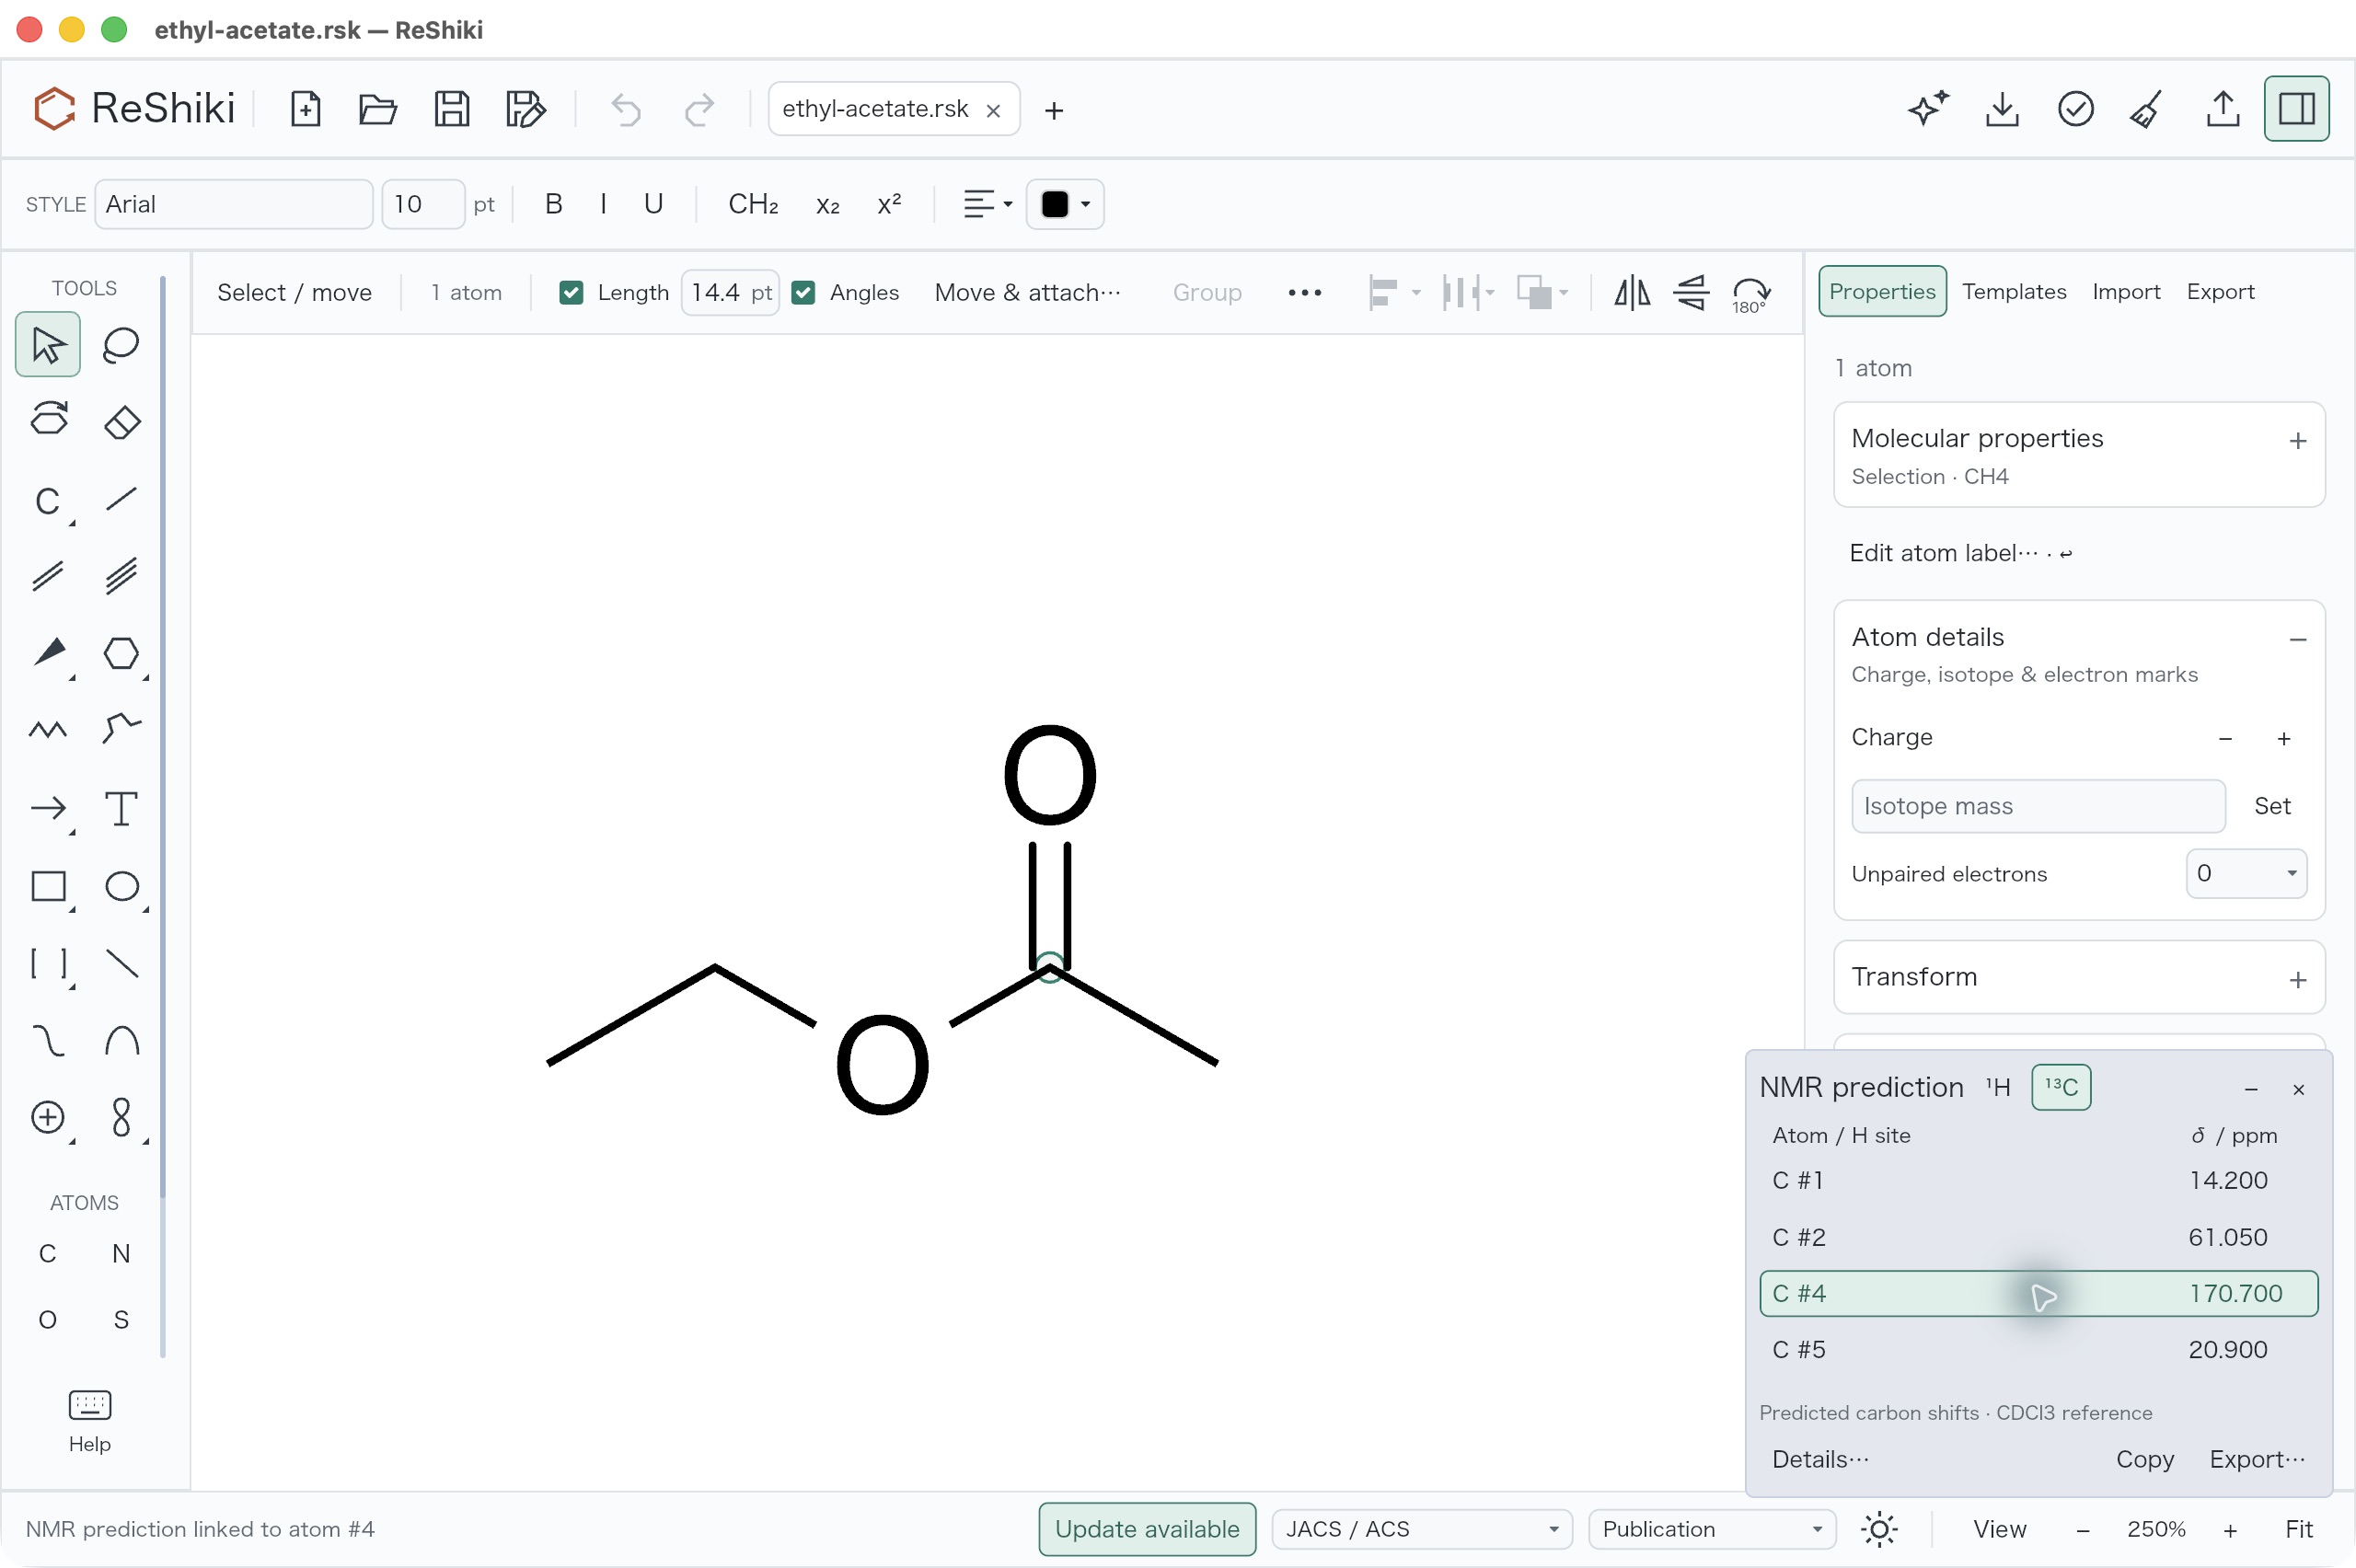Open file with the folder icon

[x=378, y=109]
